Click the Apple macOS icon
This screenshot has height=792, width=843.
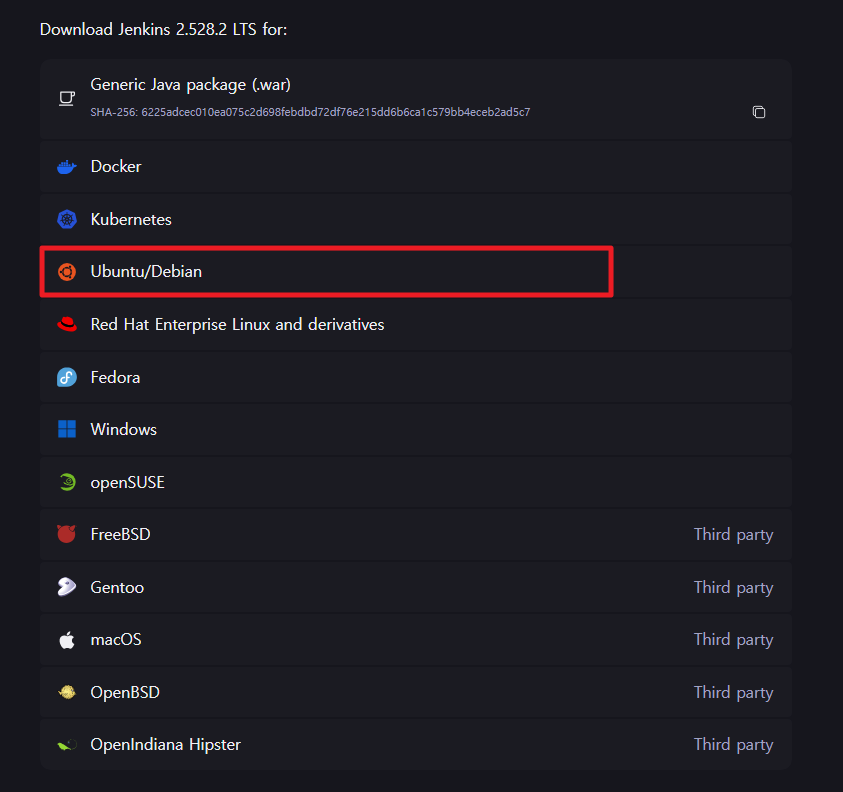[67, 640]
